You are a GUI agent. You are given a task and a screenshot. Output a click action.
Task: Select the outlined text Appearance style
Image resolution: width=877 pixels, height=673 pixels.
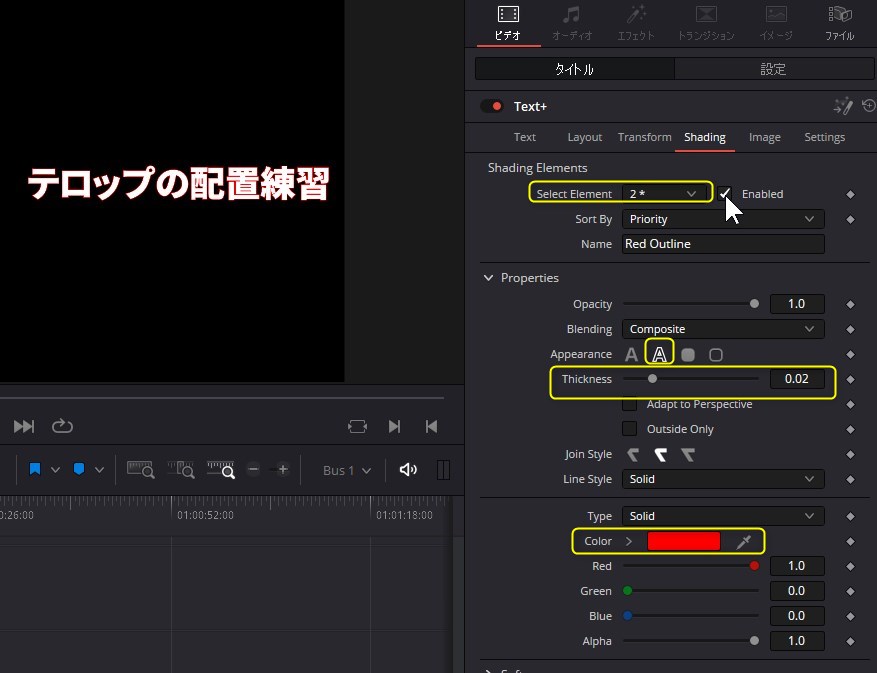pos(659,353)
